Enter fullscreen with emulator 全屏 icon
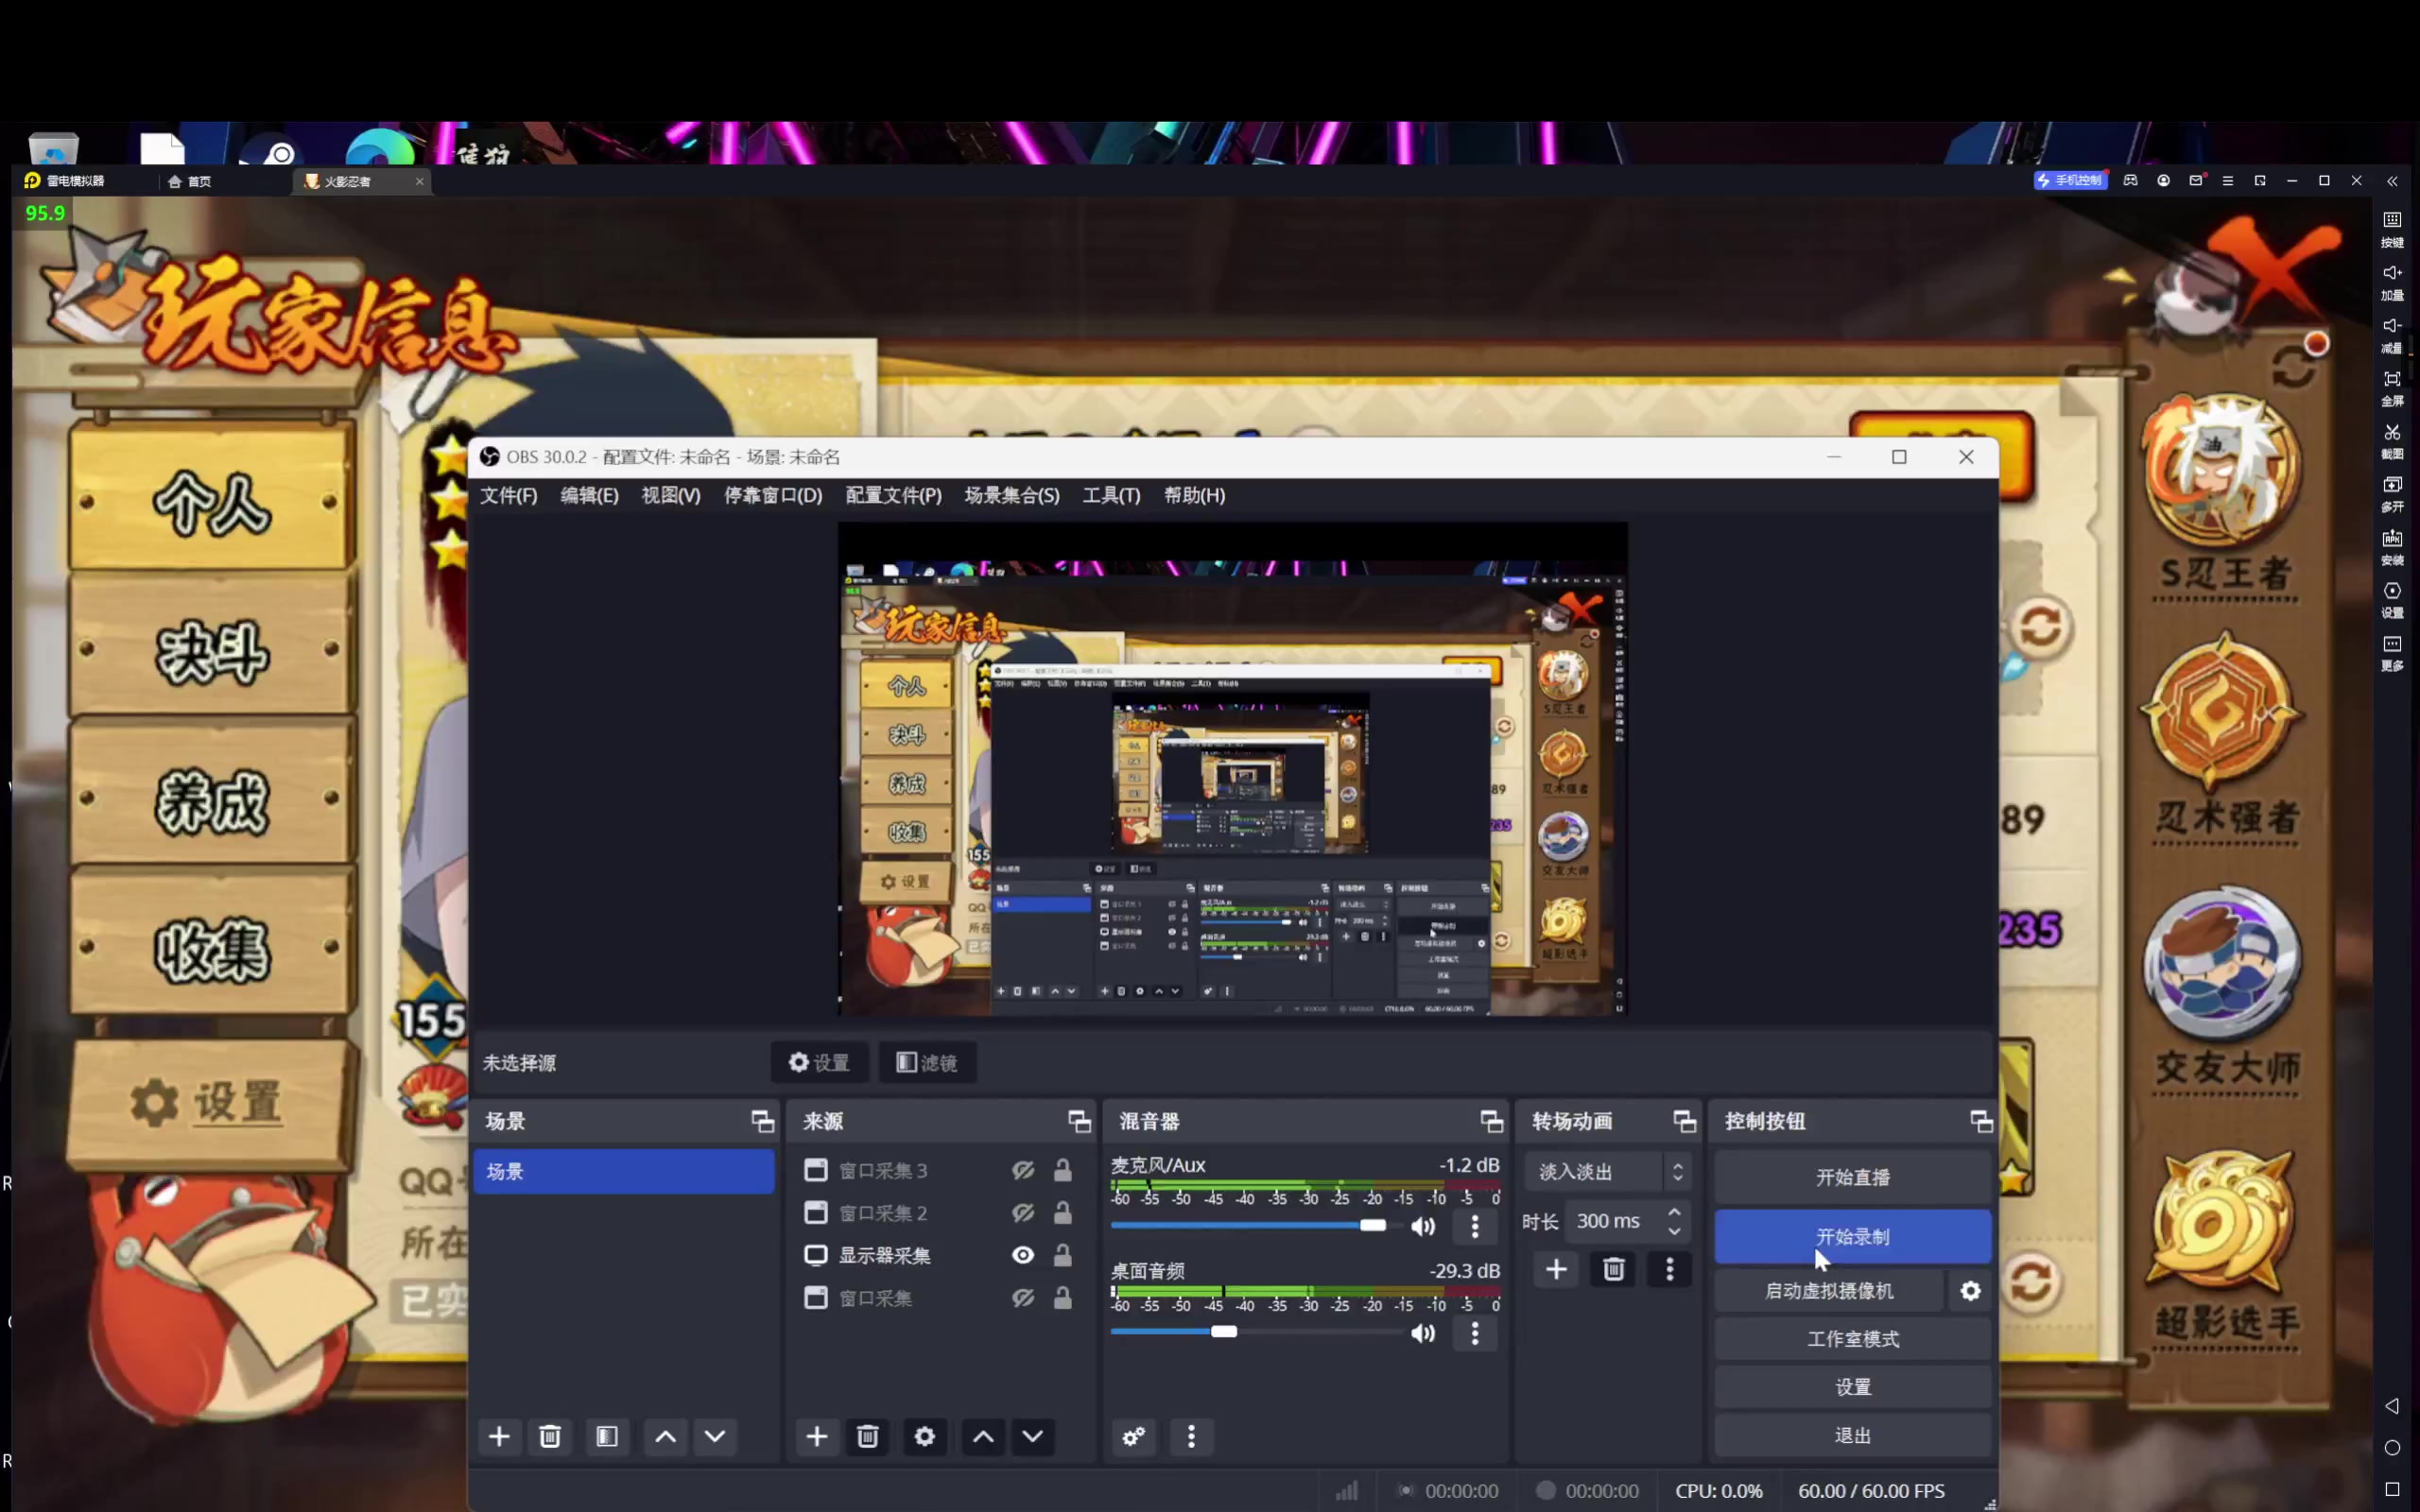The height and width of the screenshot is (1512, 2420). pos(2392,388)
